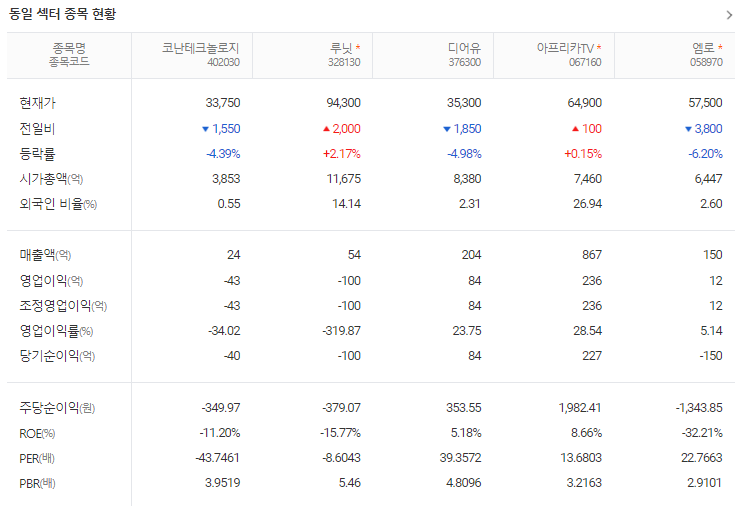Click the market cap value 7,460
Image resolution: width=738 pixels, height=506 pixels.
[x=588, y=179]
